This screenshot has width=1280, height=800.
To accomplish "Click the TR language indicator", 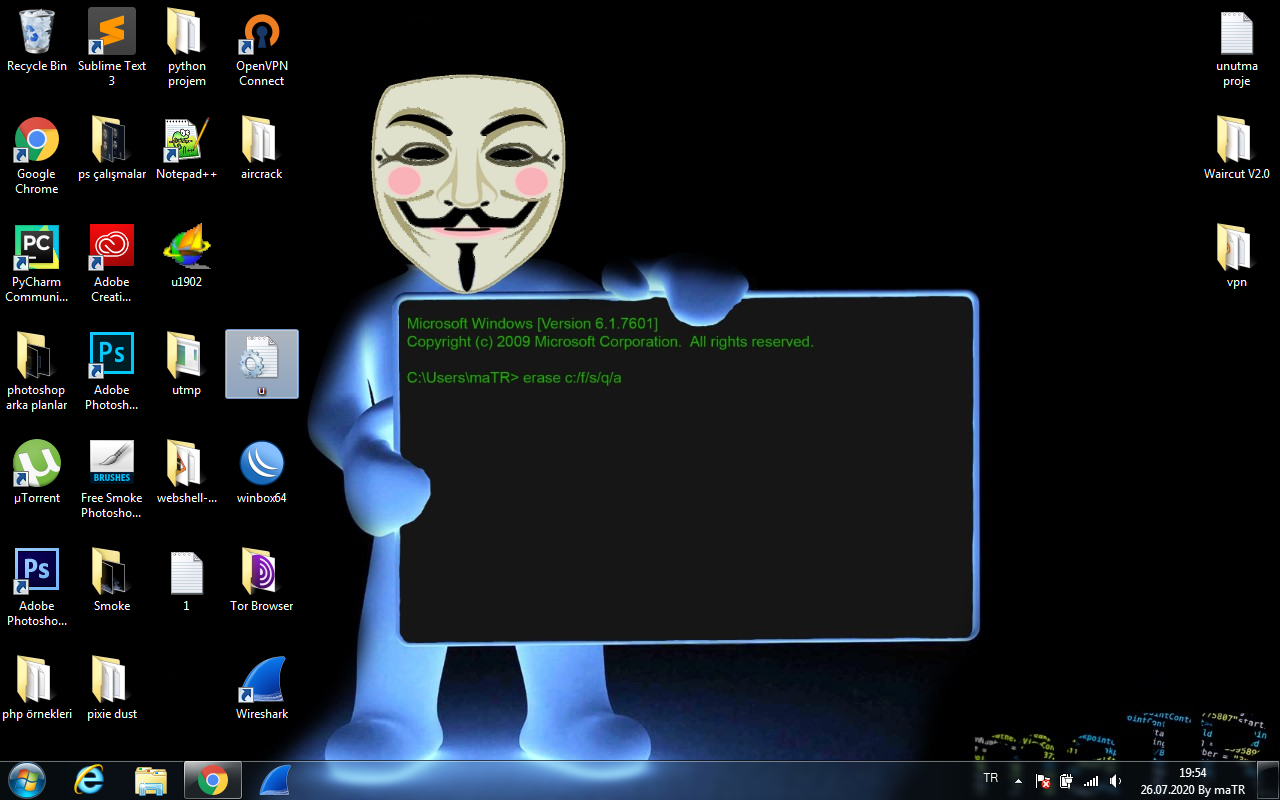I will (x=990, y=778).
